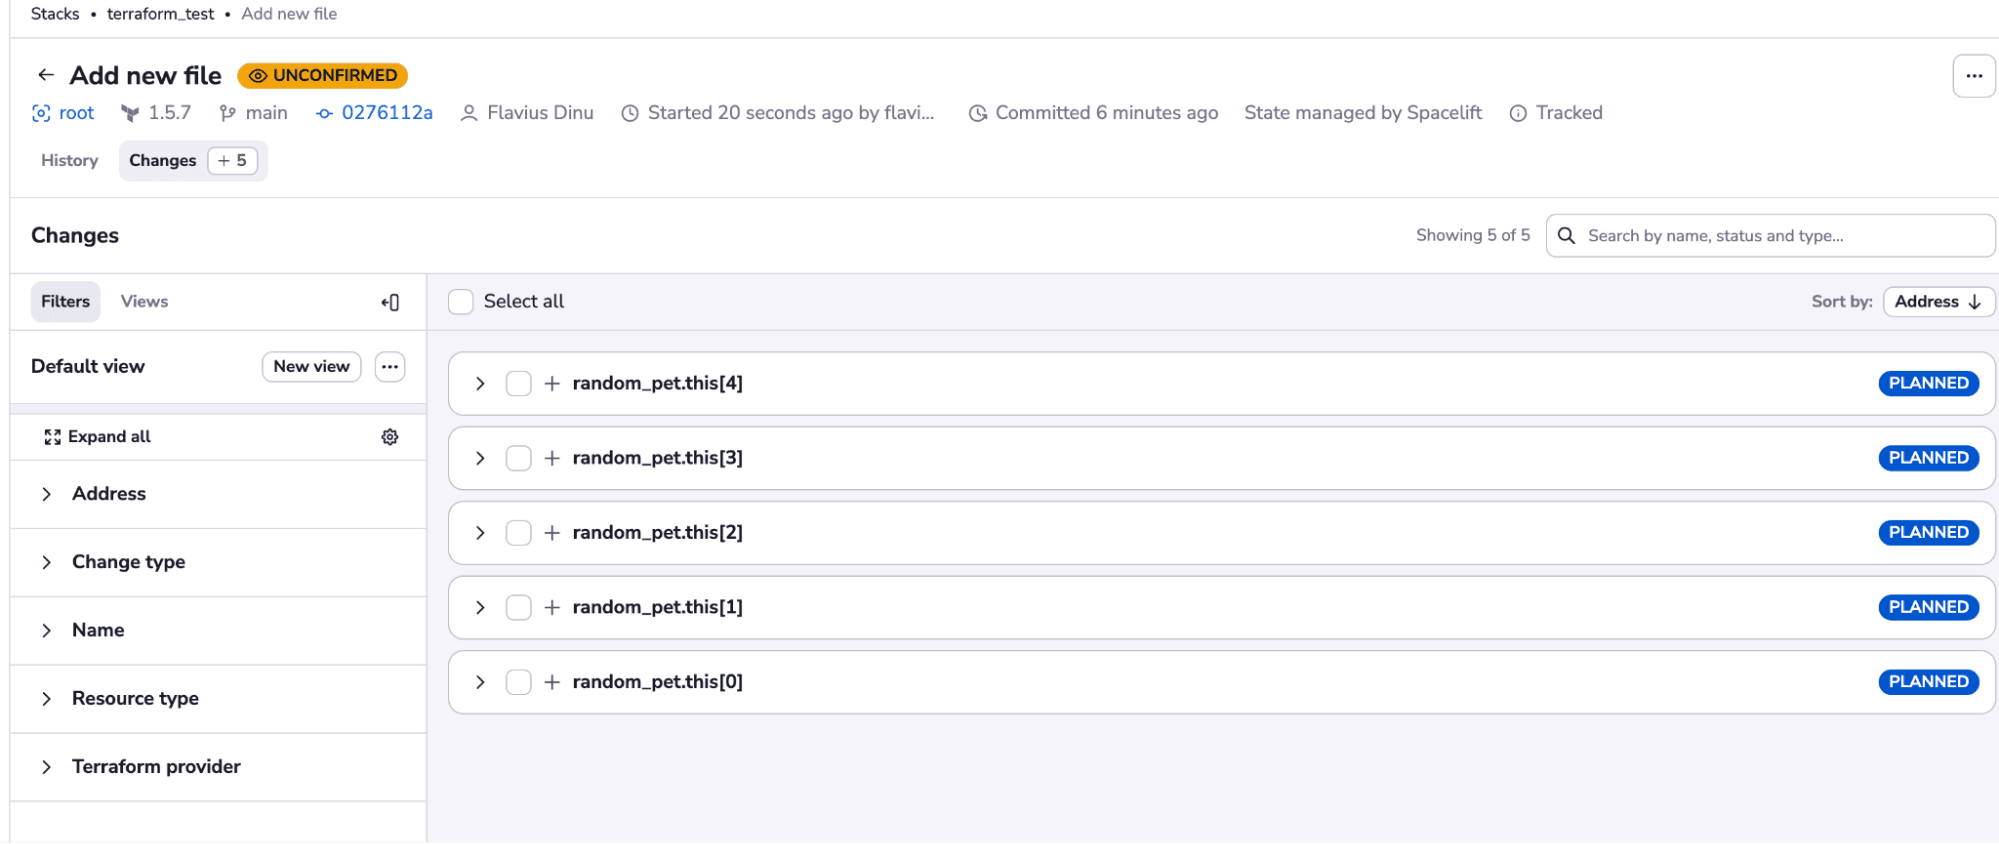Open the root link
The image size is (1999, 844).
point(76,113)
